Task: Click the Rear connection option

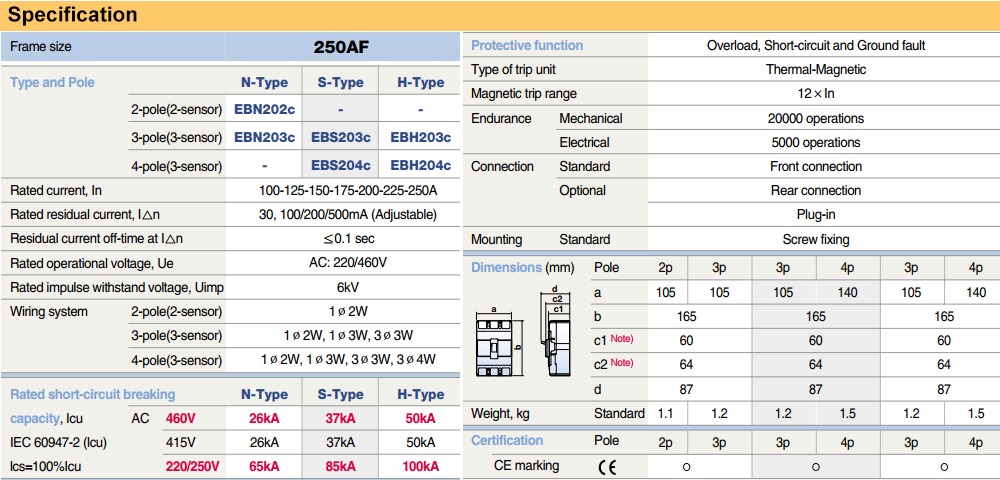Action: click(816, 191)
